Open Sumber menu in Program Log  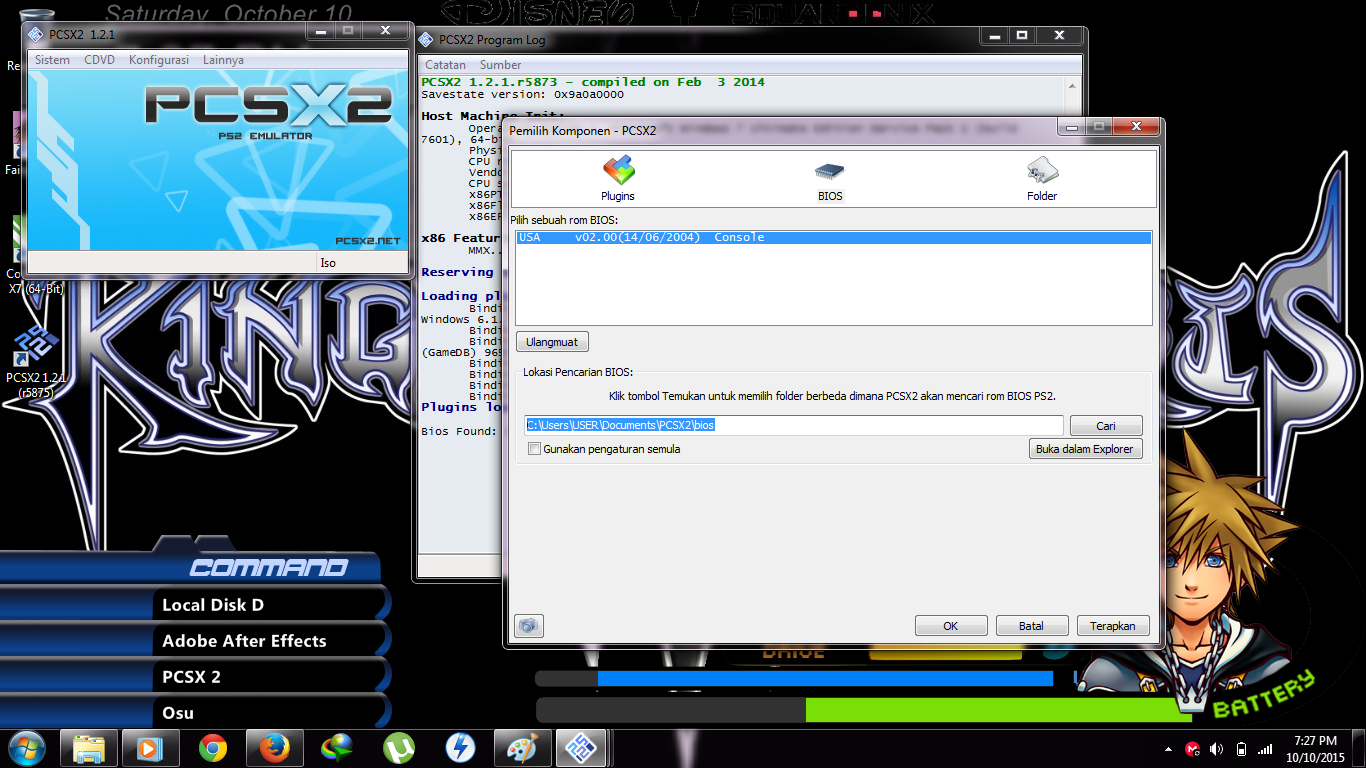pos(500,65)
